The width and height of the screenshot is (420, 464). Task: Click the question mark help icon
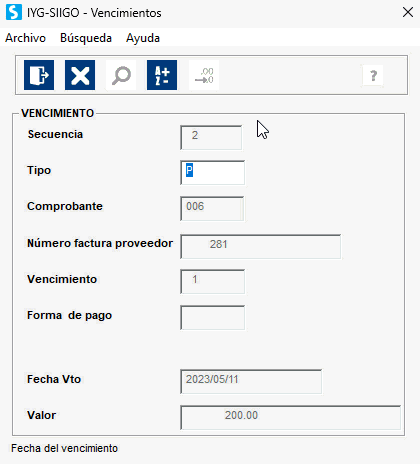[373, 76]
